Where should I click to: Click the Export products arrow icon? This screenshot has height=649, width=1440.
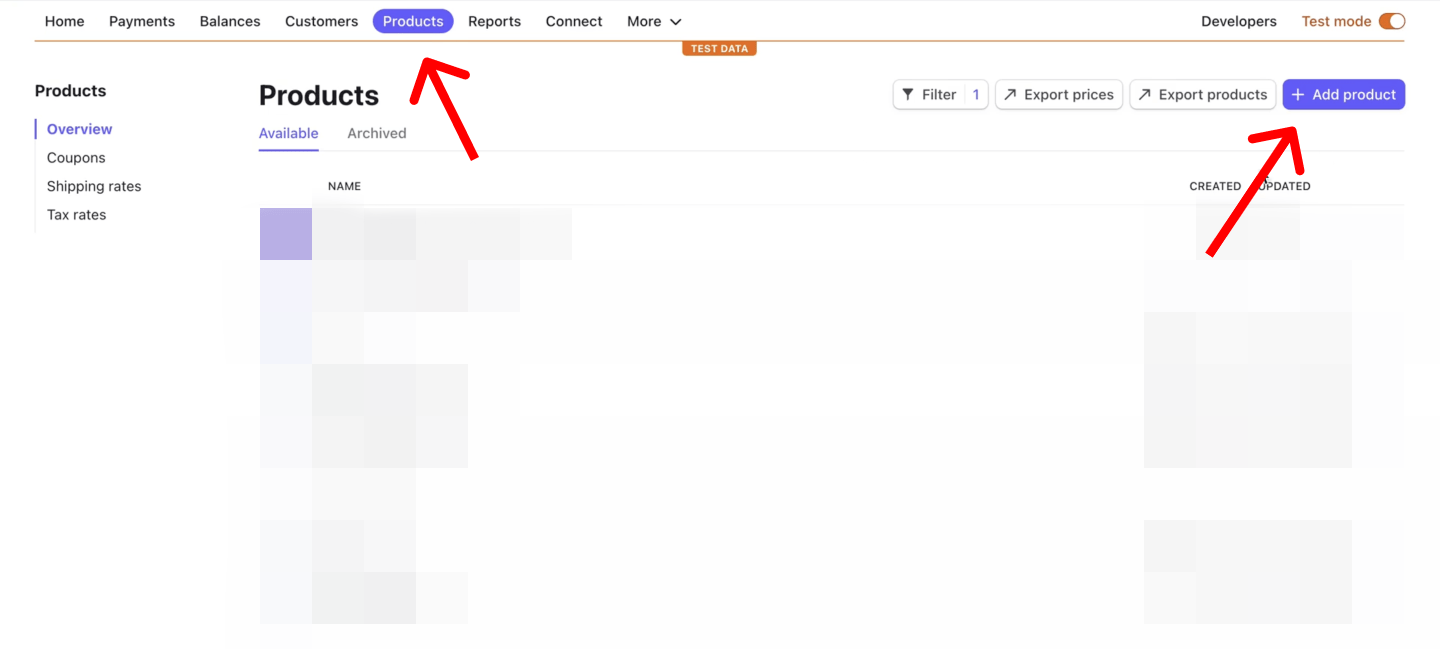pyautogui.click(x=1147, y=94)
